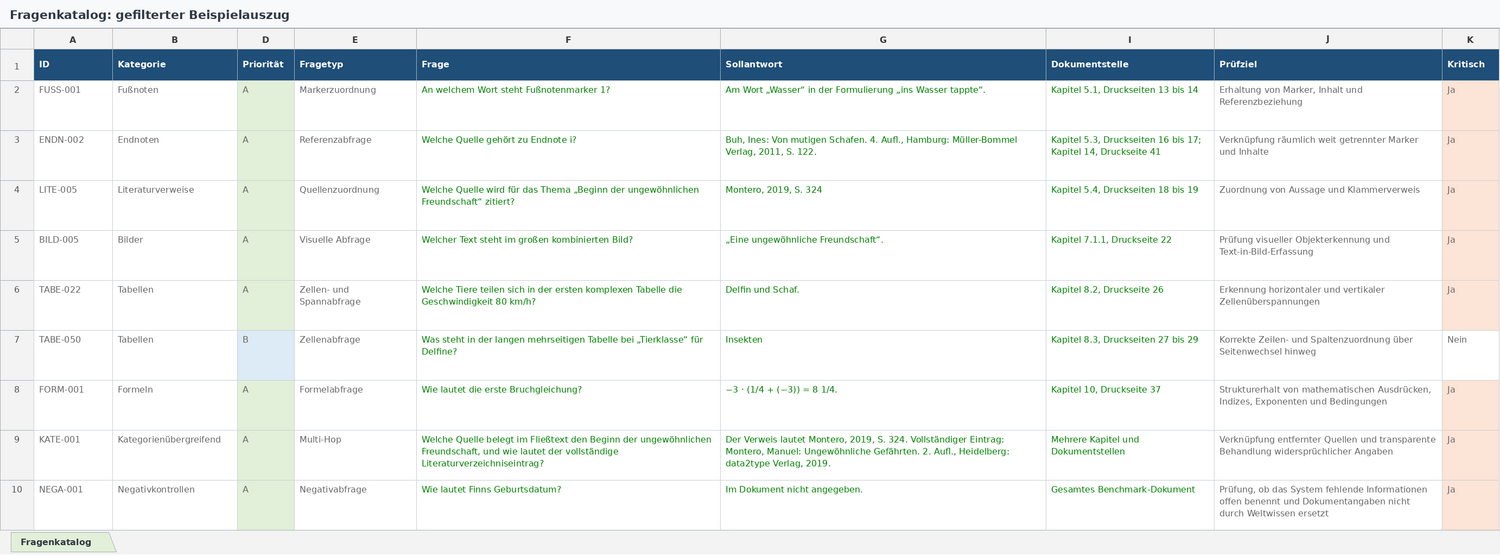Click the Literaturverweise category cell
This screenshot has height=556, width=1500.
(x=175, y=206)
